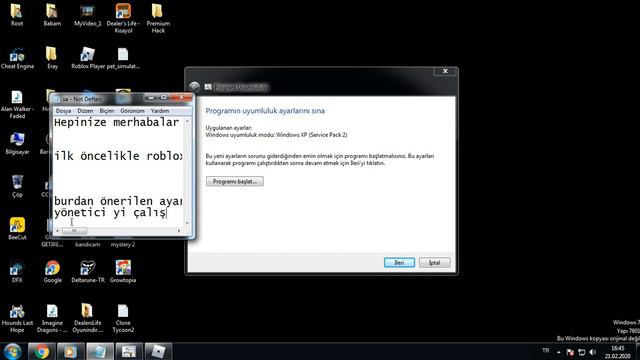The height and width of the screenshot is (360, 640).
Task: Show hidden tray icons arrow
Action: pos(559,352)
